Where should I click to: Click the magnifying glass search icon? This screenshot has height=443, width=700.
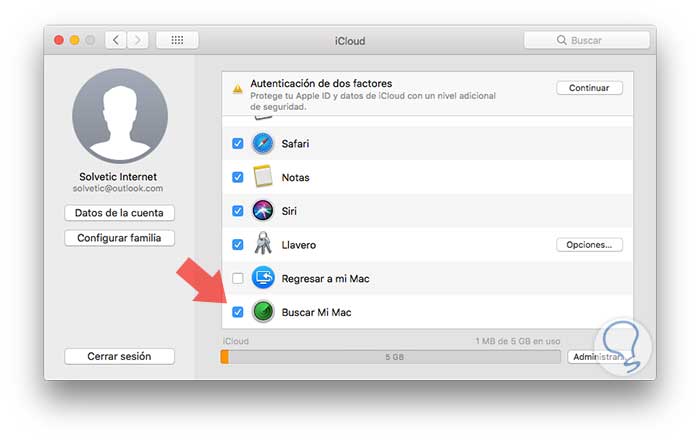561,40
